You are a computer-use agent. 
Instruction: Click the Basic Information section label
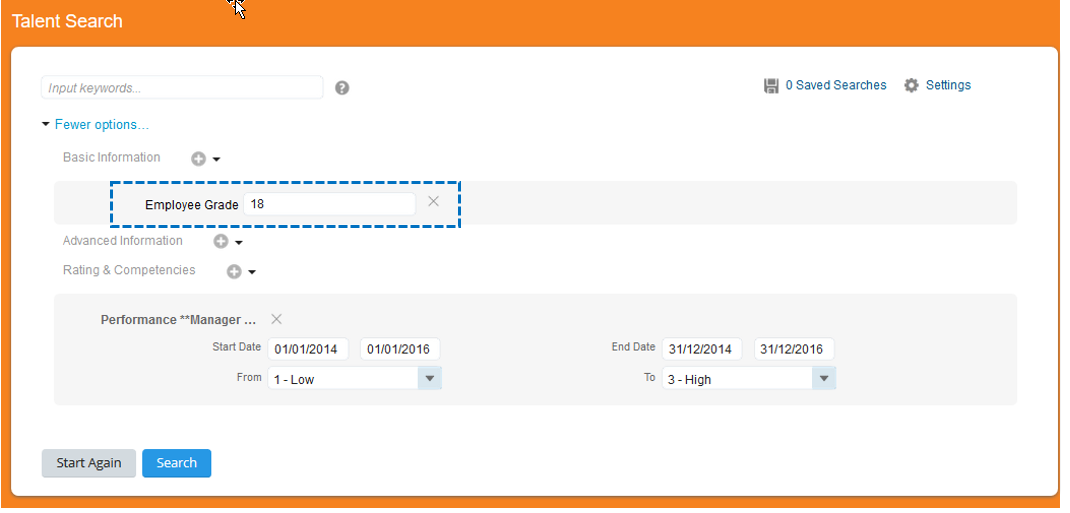[x=111, y=158]
